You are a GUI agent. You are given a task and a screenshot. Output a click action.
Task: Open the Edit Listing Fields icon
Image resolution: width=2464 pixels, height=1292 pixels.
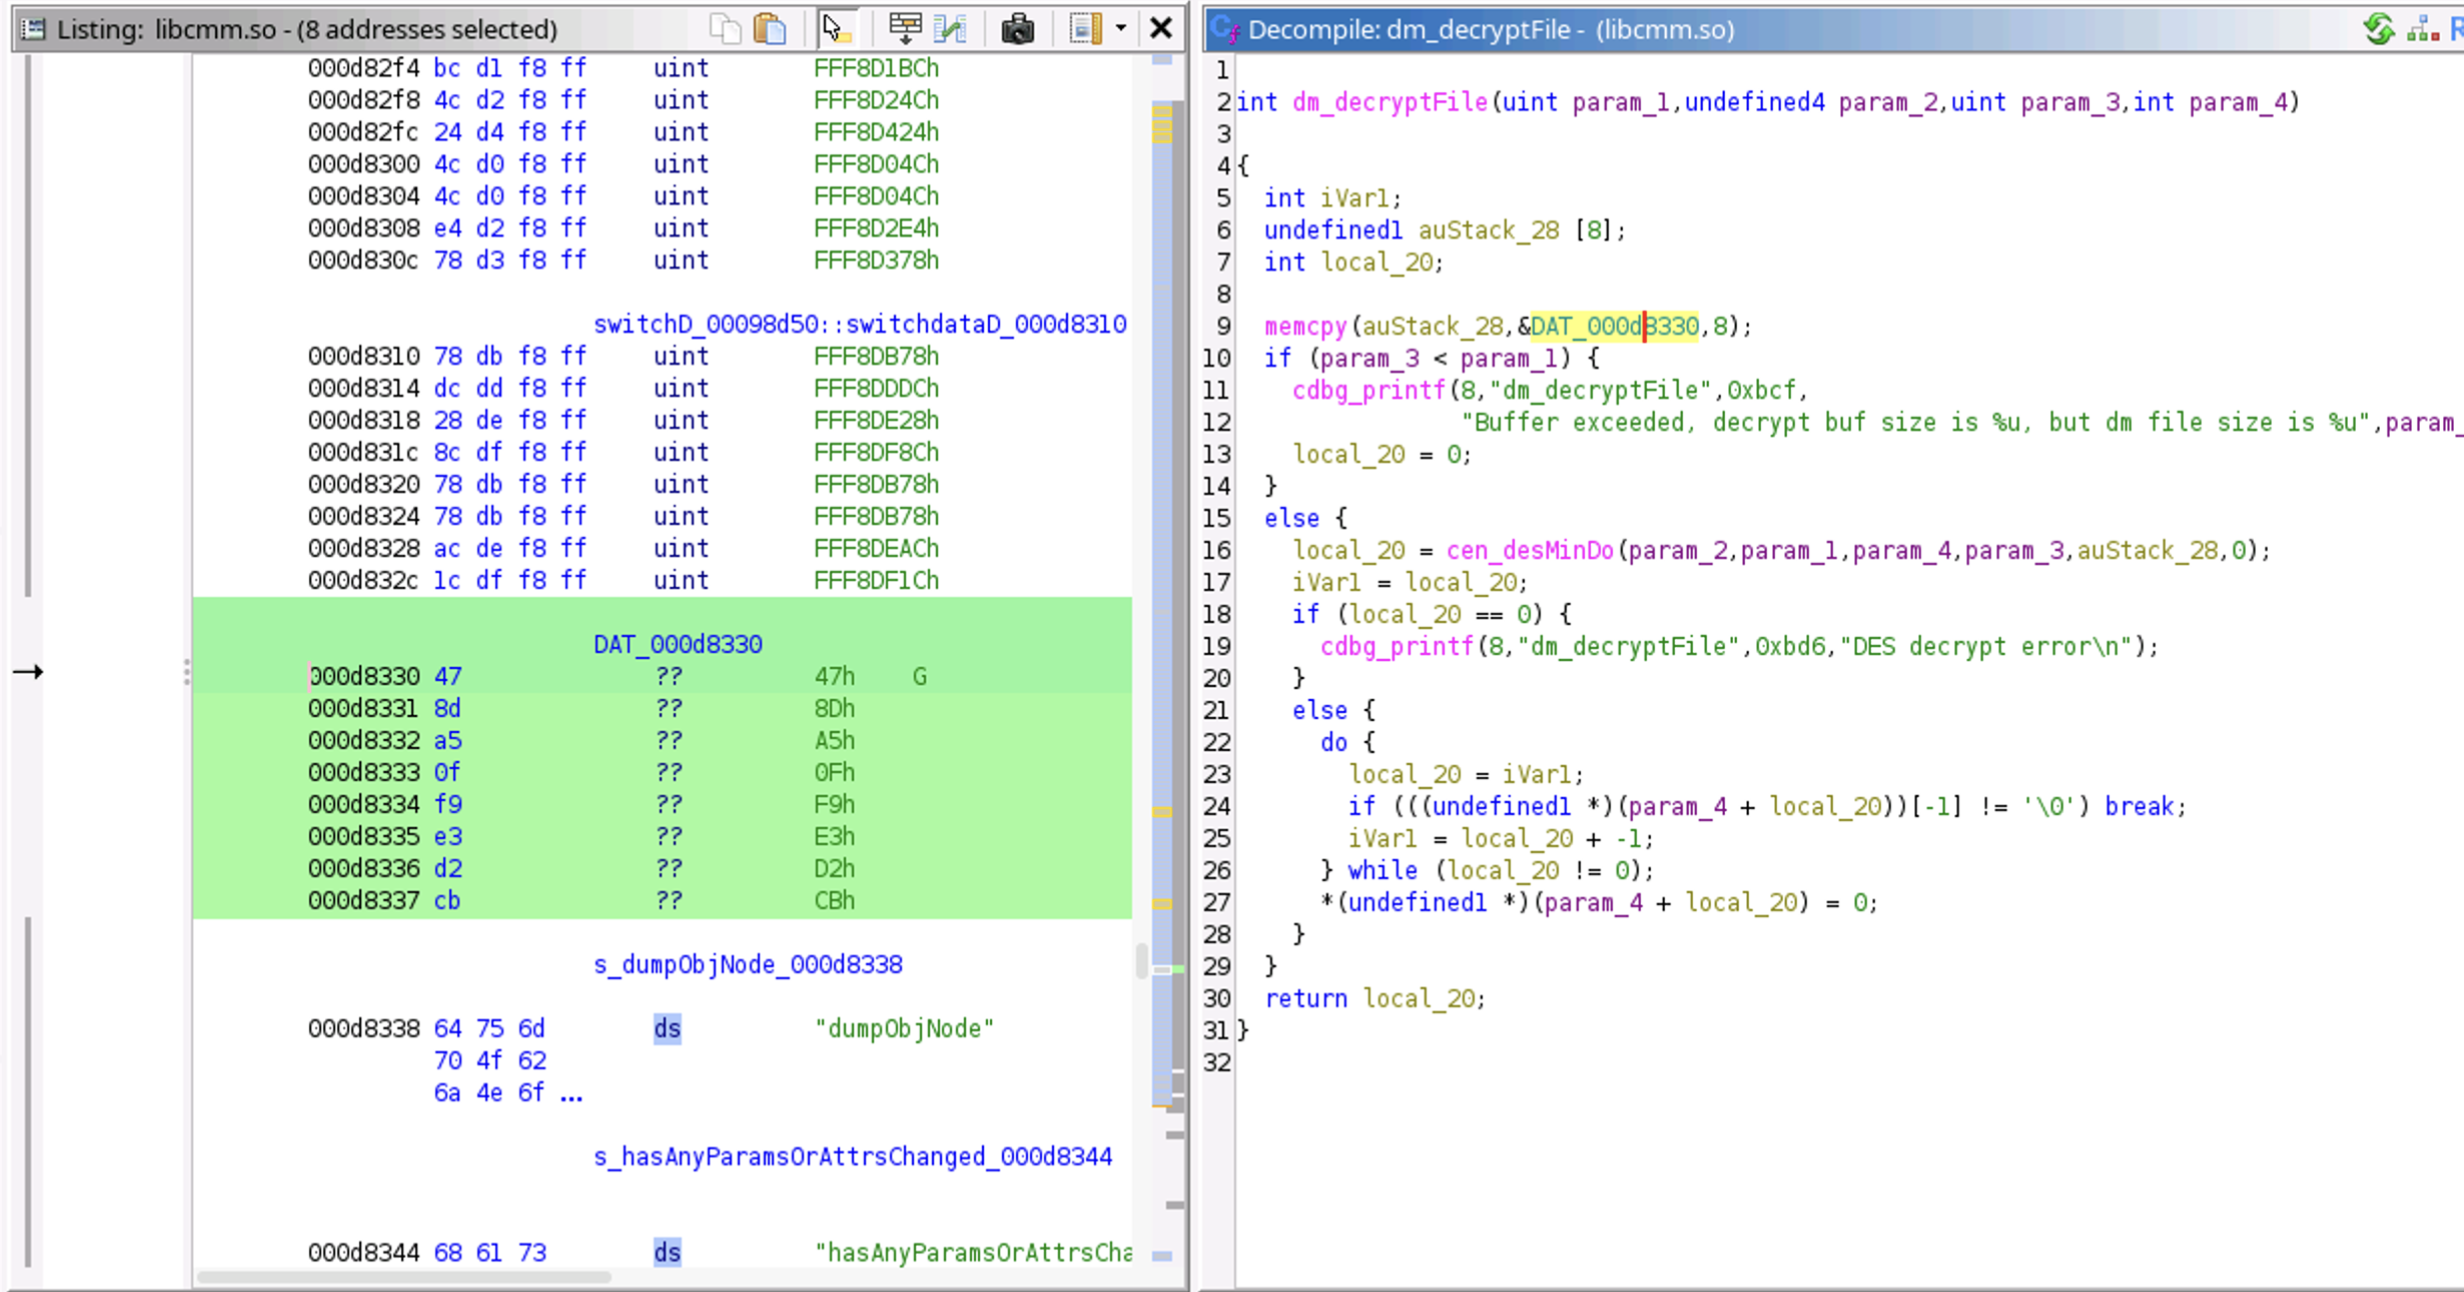tap(905, 29)
